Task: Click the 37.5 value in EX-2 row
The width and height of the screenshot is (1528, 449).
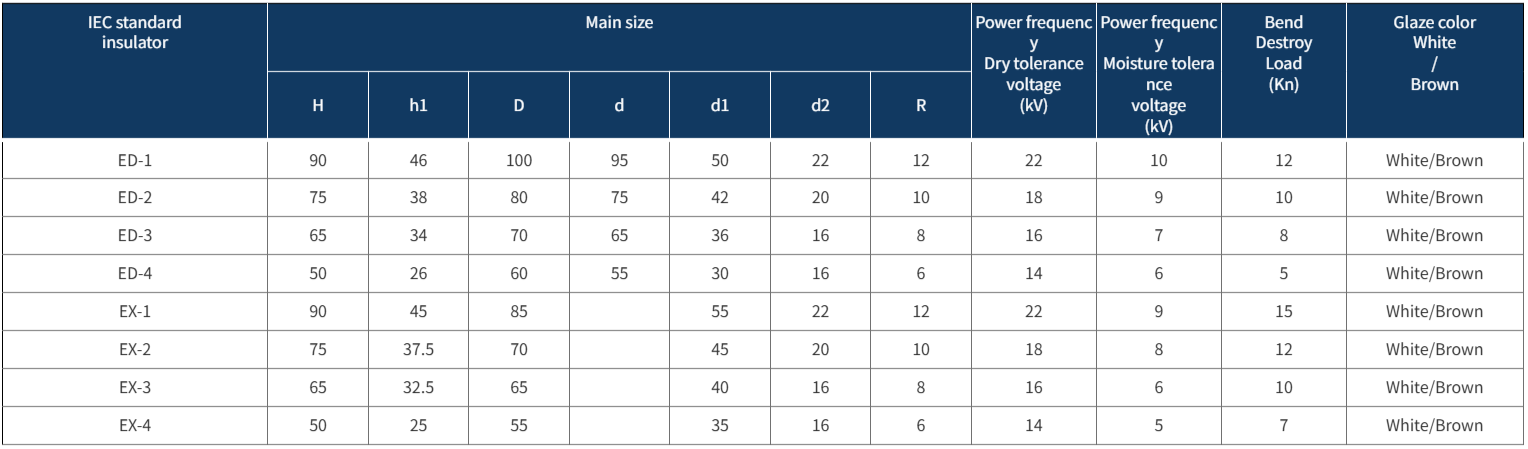Action: click(x=418, y=349)
